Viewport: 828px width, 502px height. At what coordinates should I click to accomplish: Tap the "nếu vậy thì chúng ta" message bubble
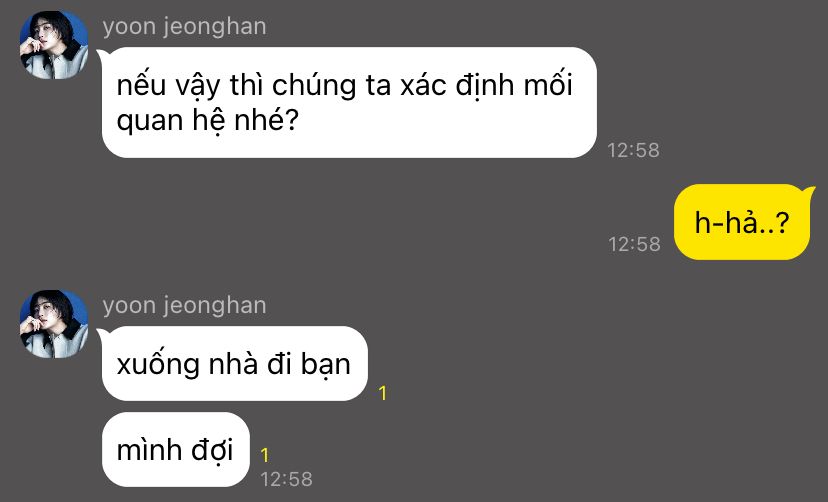coord(349,102)
